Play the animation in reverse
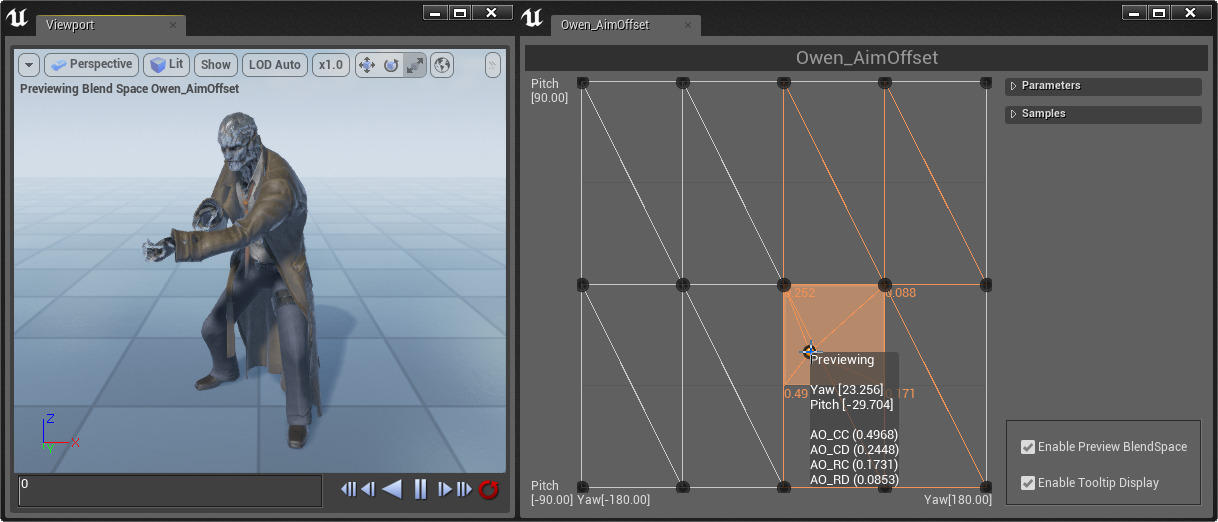Viewport: 1218px width, 522px height. tap(392, 489)
